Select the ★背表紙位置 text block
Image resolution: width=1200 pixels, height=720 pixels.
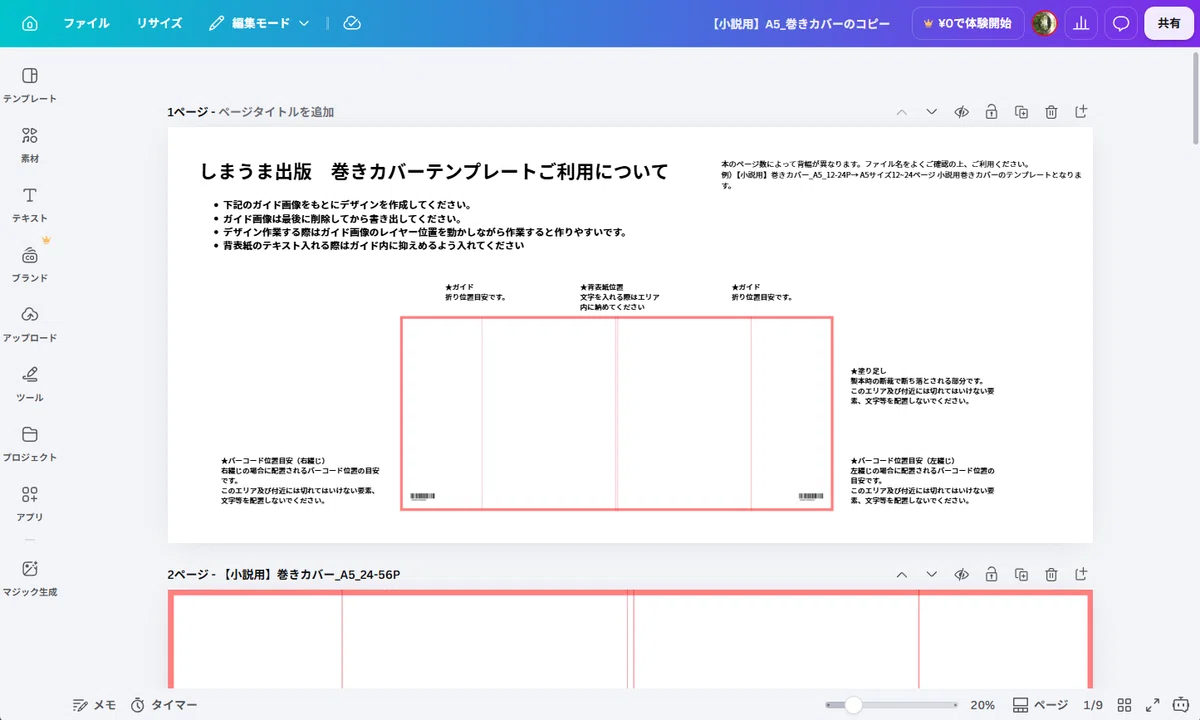(x=620, y=297)
